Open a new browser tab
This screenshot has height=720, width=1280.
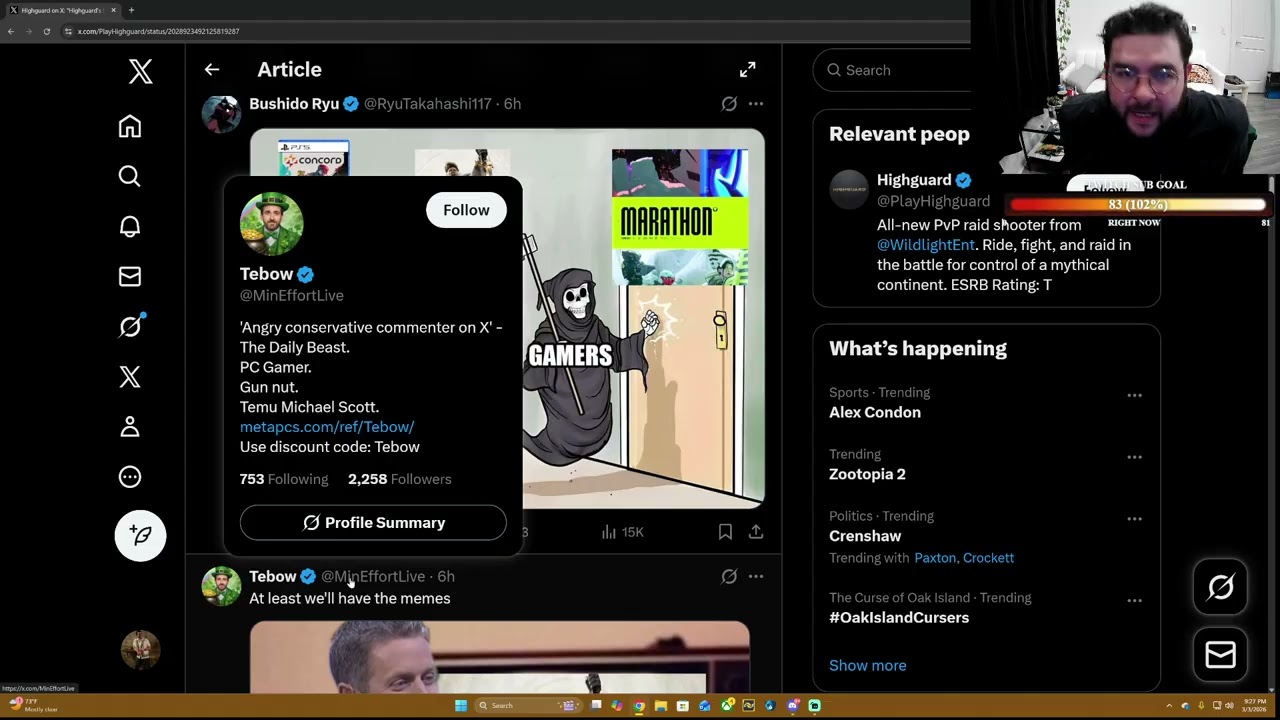[131, 10]
